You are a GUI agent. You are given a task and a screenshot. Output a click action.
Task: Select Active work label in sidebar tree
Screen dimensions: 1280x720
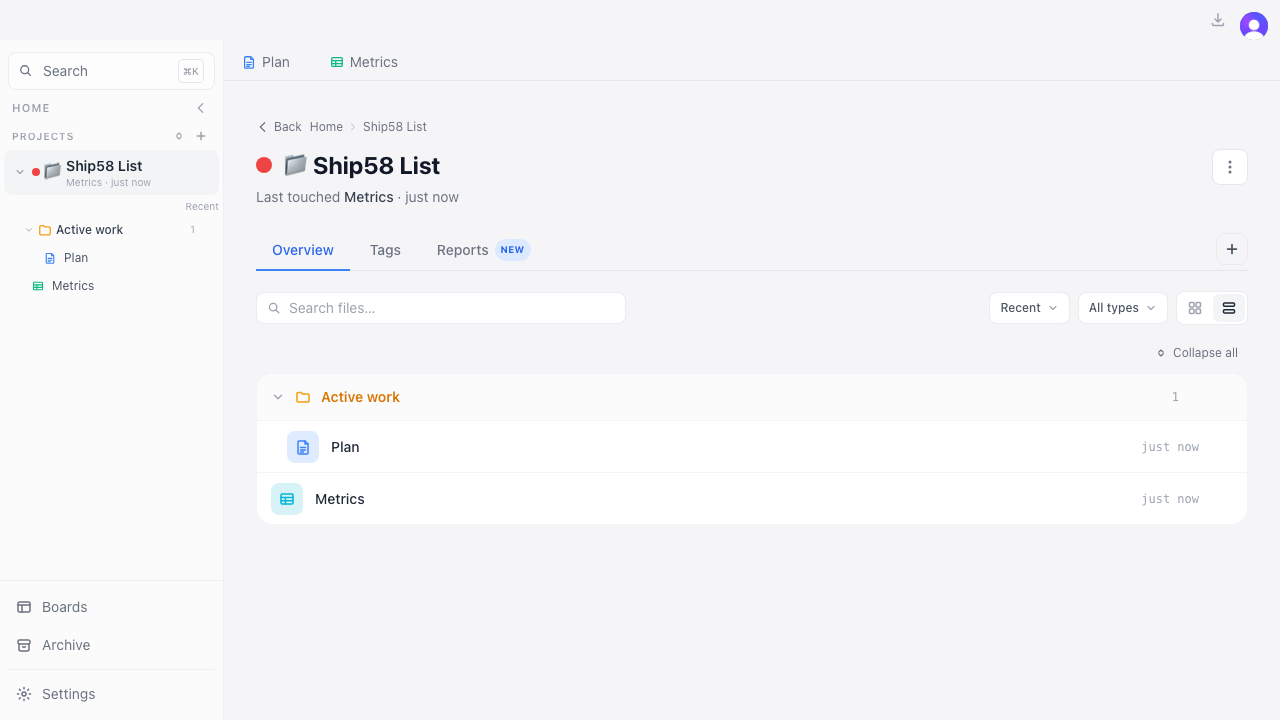tap(89, 230)
